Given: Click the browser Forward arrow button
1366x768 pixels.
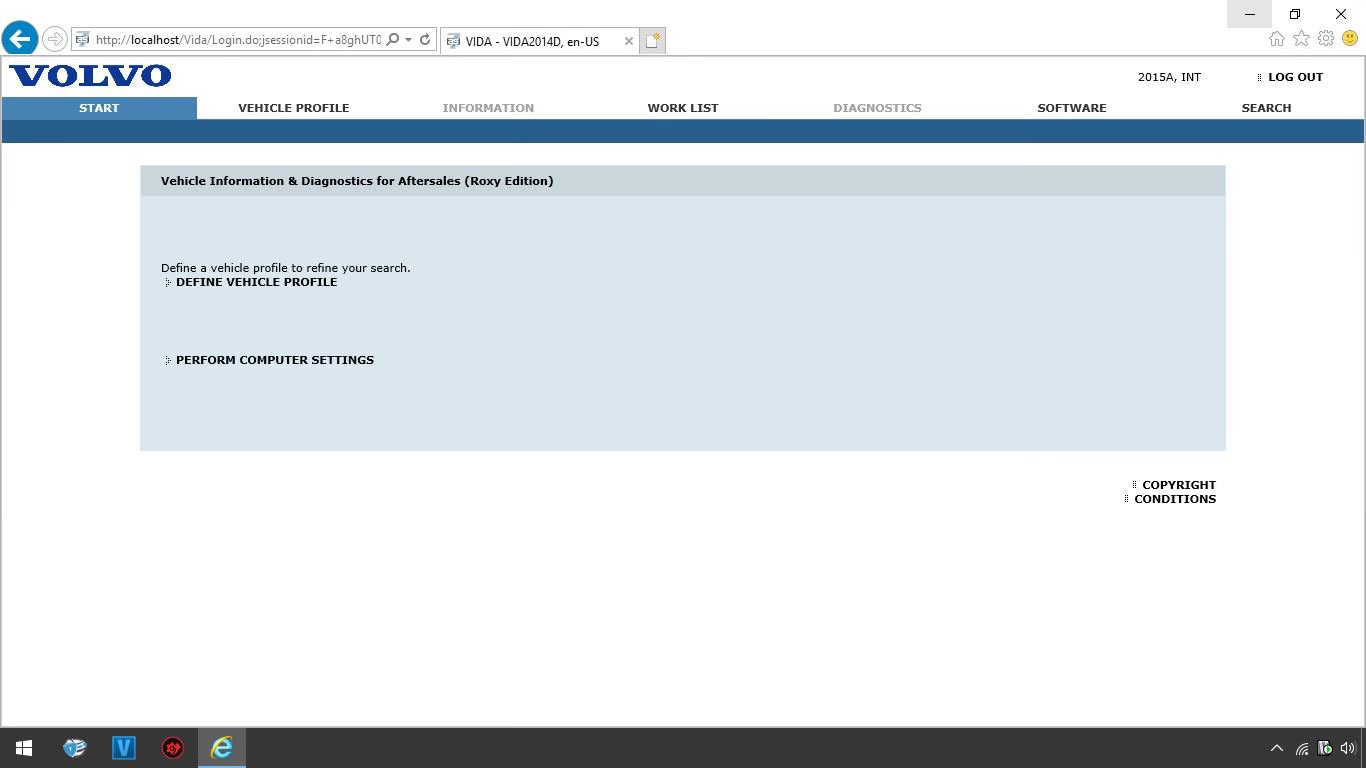Looking at the screenshot, I should click(x=54, y=40).
